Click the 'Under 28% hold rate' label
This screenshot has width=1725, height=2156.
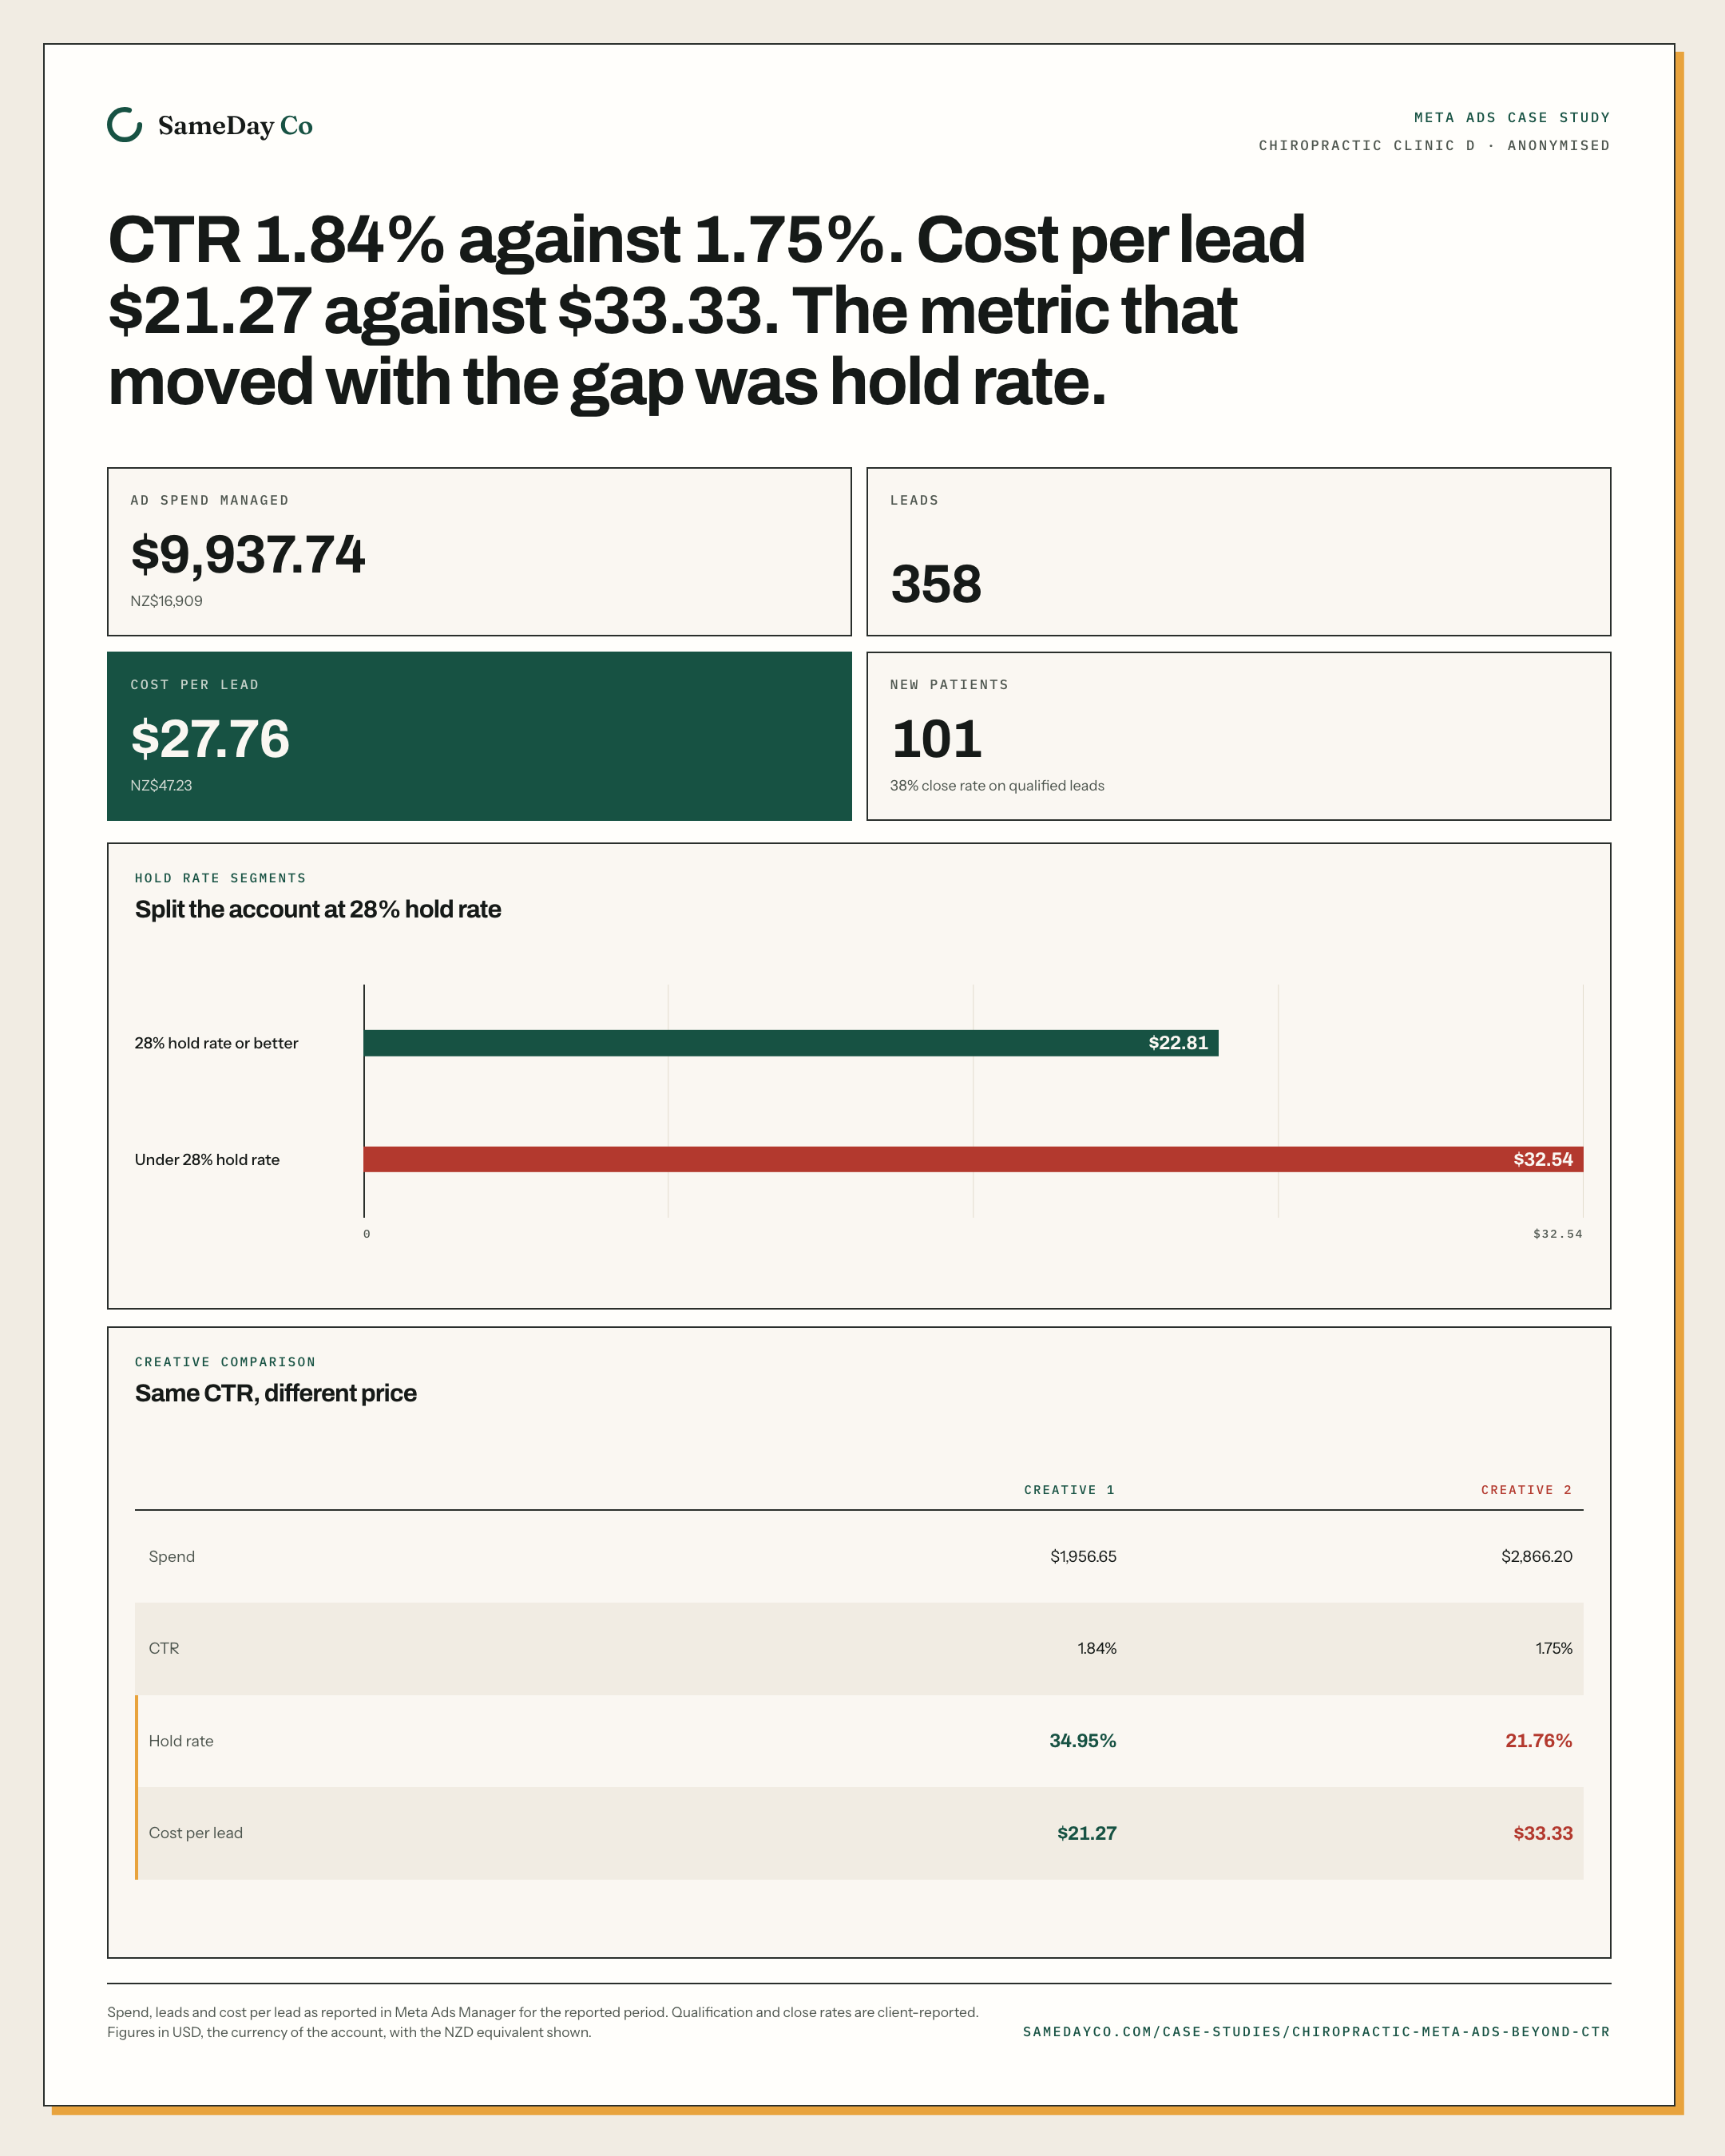coord(207,1159)
